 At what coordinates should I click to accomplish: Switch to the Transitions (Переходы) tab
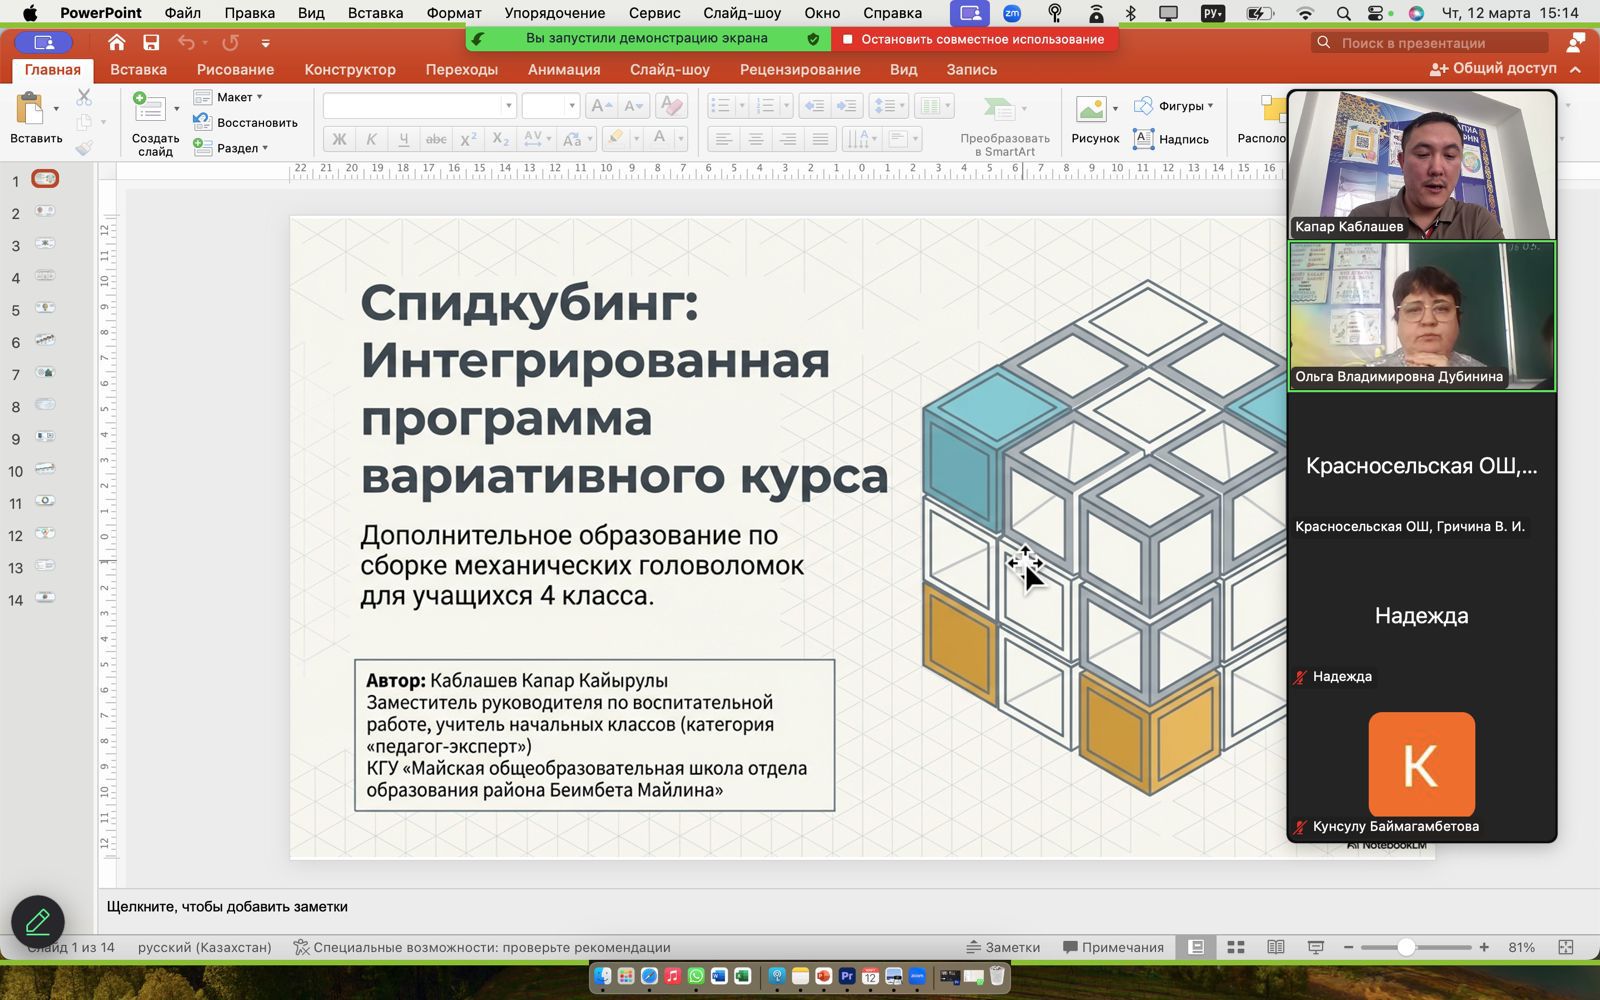[x=461, y=70]
